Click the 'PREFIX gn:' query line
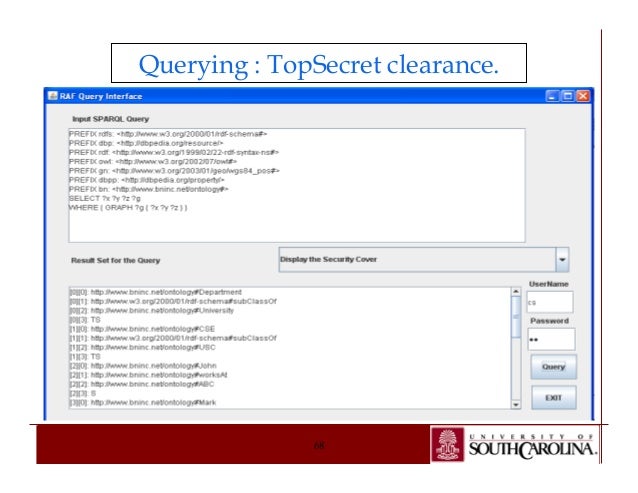The width and height of the screenshot is (638, 493). pos(175,171)
